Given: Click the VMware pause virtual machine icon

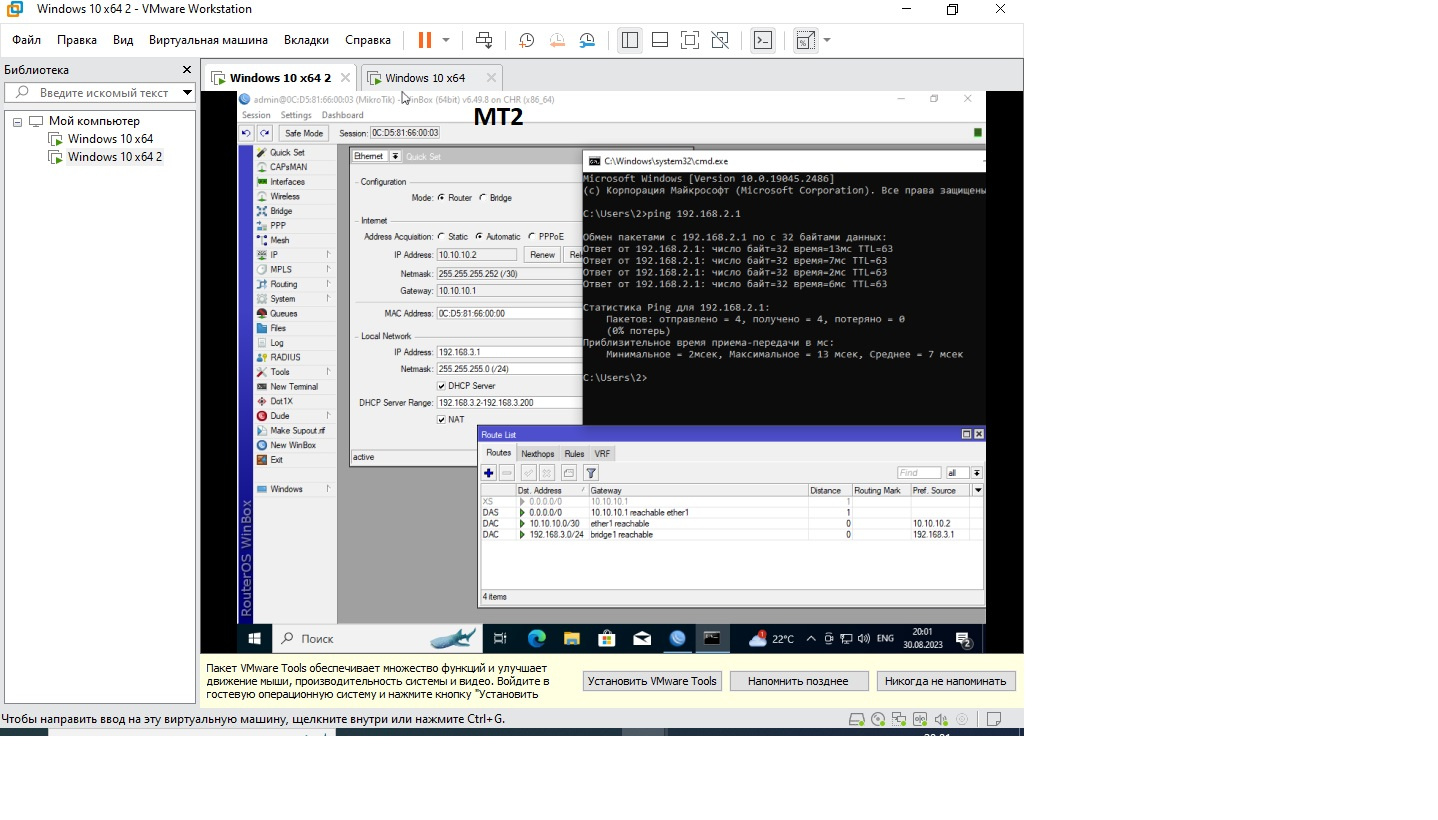Looking at the screenshot, I should 425,40.
